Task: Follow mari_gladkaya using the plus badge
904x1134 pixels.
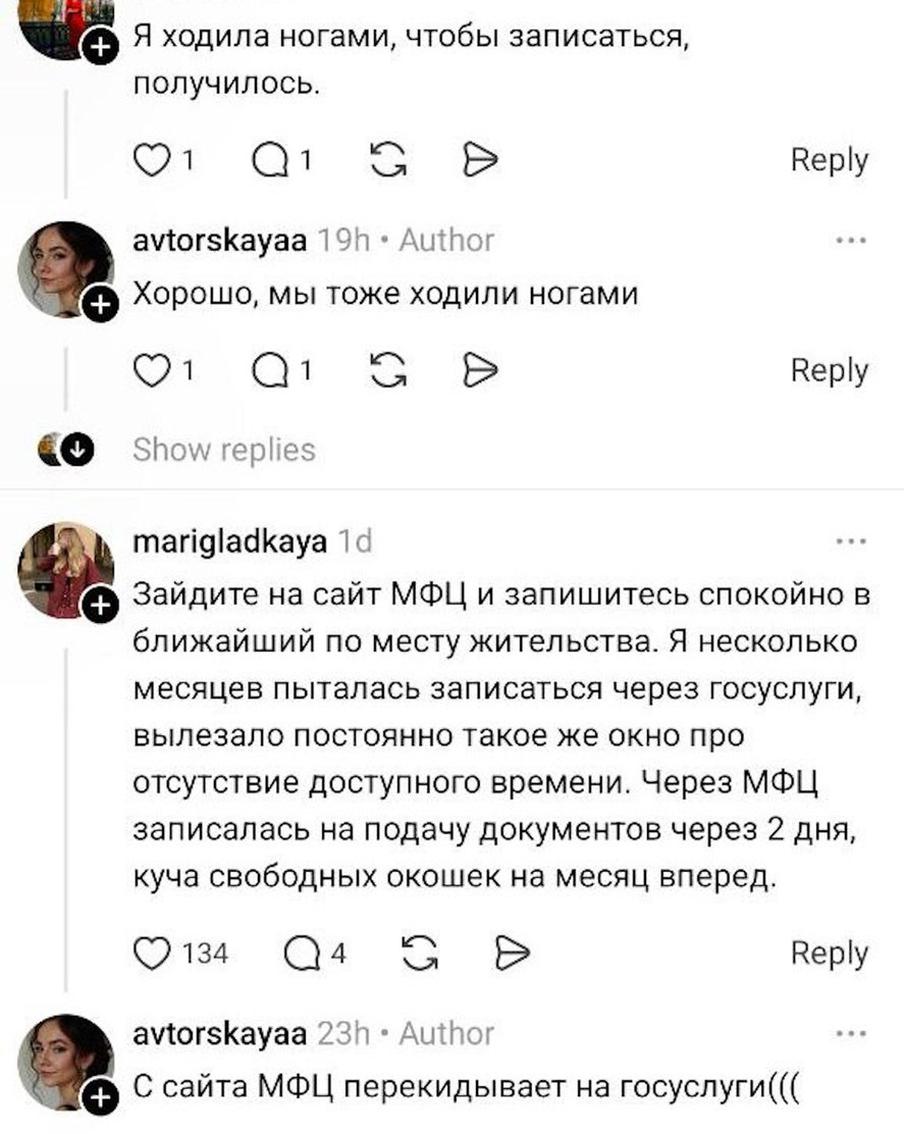Action: (99, 605)
